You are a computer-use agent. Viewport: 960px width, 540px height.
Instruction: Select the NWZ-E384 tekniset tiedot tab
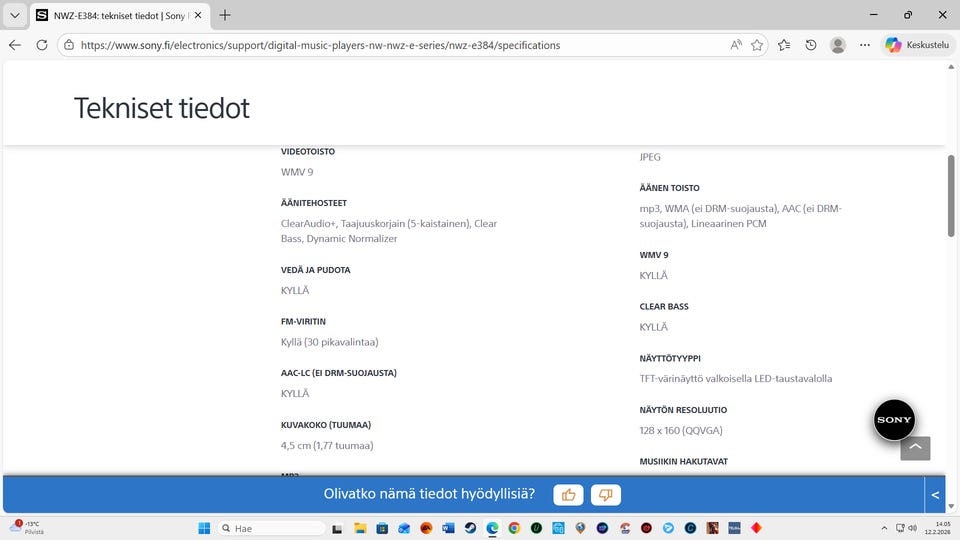(119, 16)
